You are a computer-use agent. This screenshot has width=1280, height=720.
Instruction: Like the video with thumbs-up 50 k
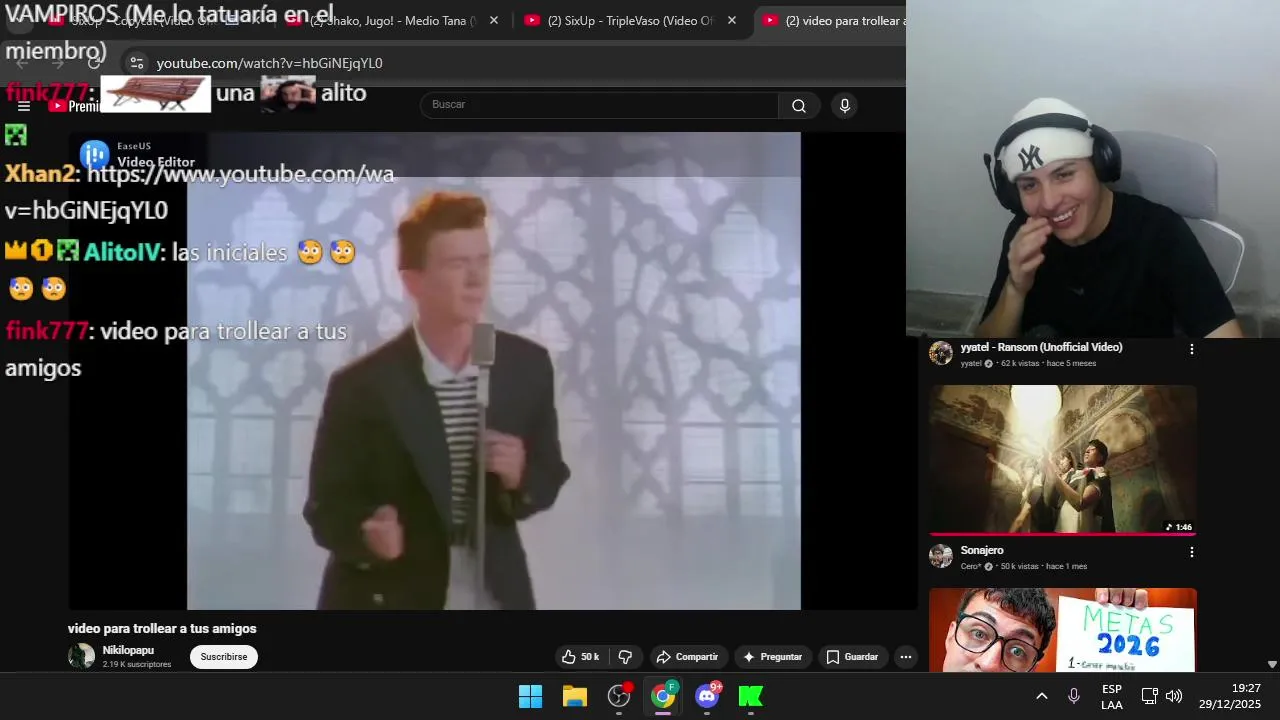pyautogui.click(x=580, y=657)
